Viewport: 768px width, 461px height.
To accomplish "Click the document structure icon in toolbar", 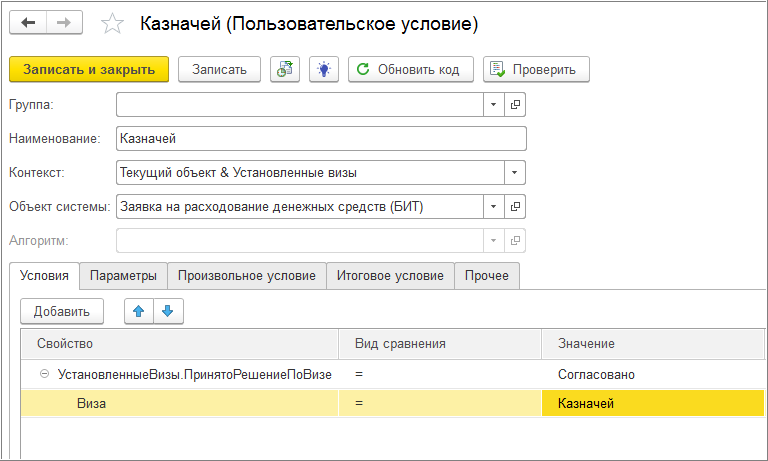I will 285,69.
